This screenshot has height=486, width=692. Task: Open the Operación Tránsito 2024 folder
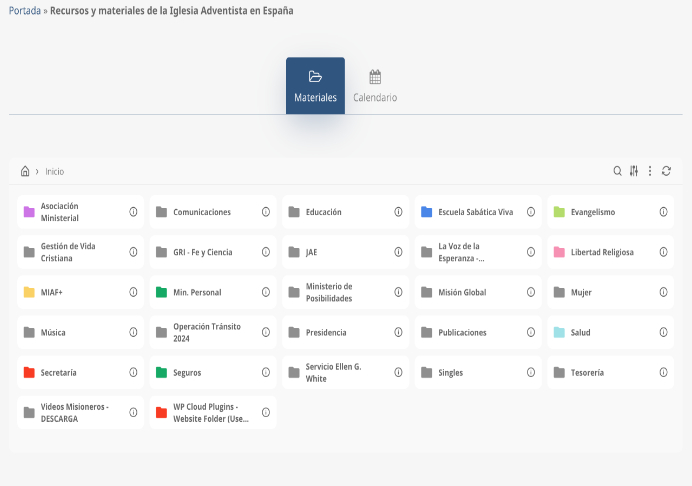point(206,332)
